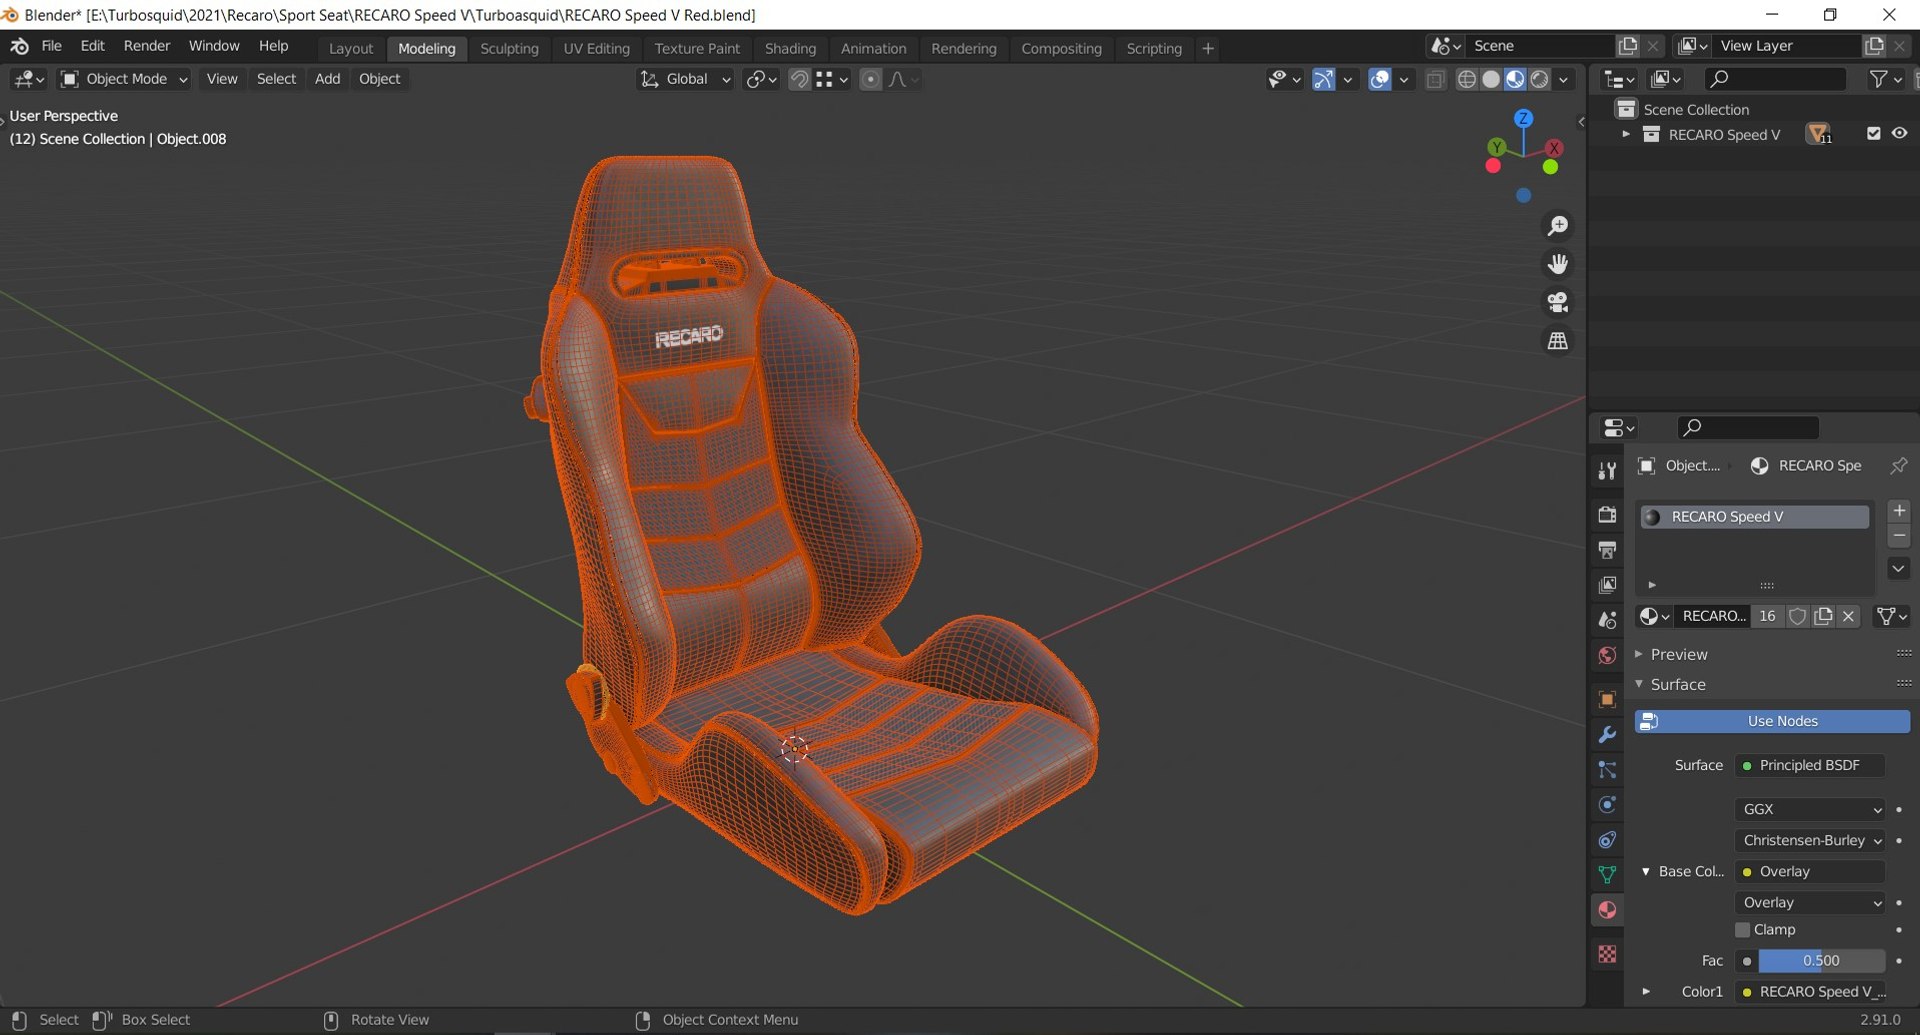Image resolution: width=1920 pixels, height=1035 pixels.
Task: Switch to the Shading workspace tab
Action: coord(790,48)
